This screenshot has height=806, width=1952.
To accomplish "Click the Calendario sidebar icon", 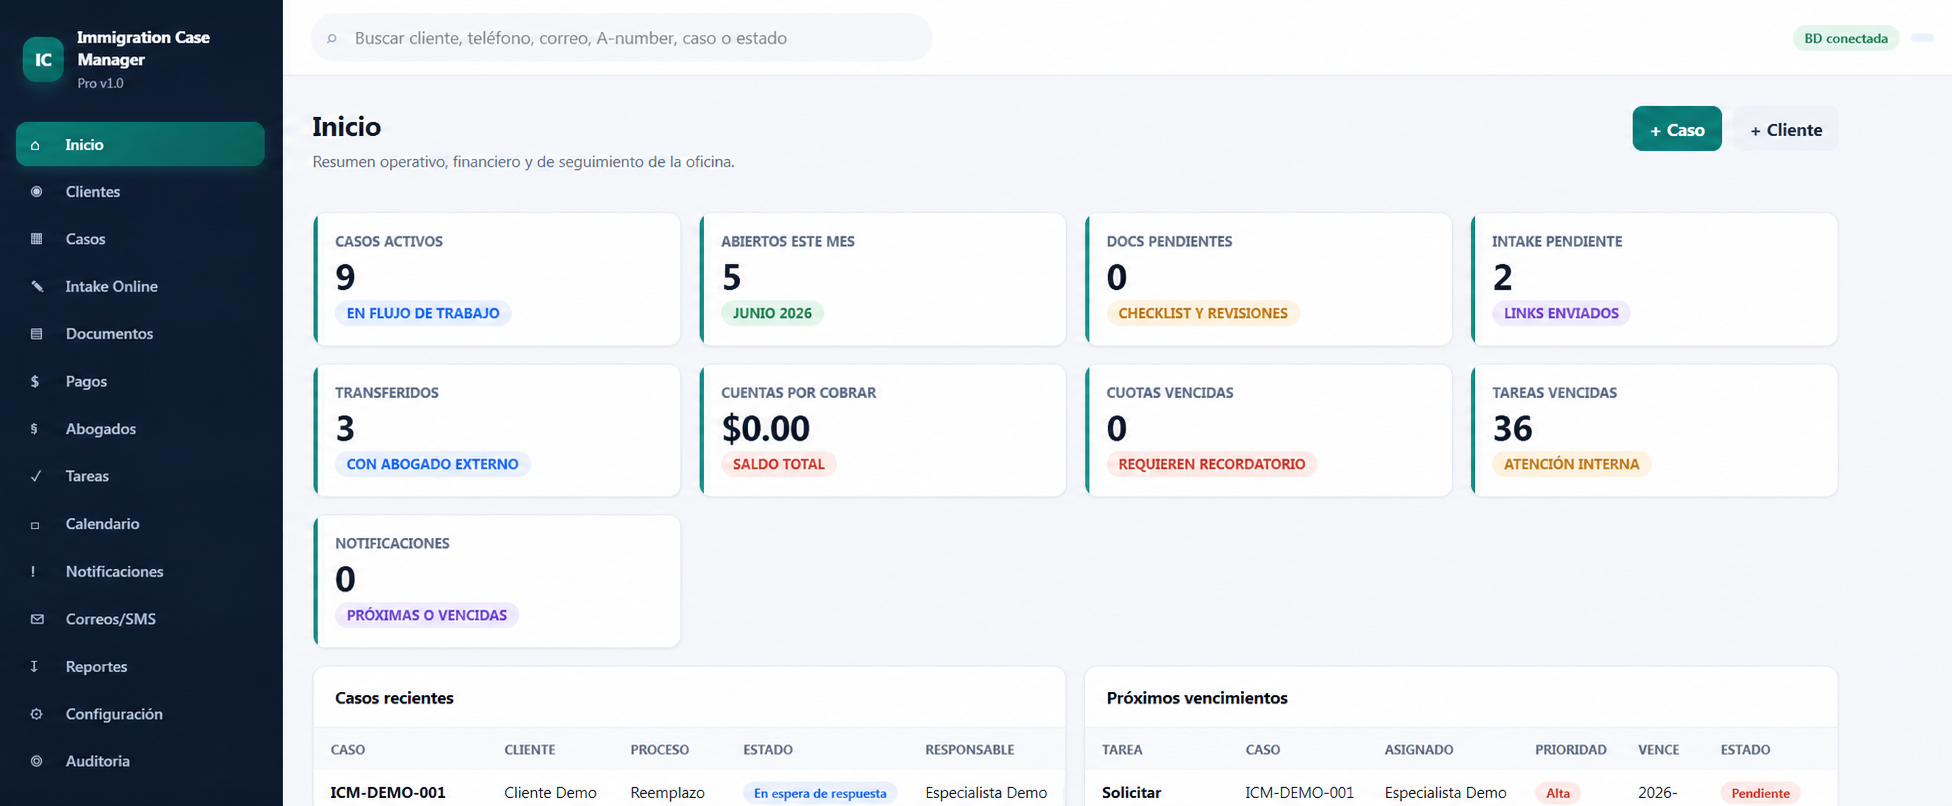I will (36, 524).
